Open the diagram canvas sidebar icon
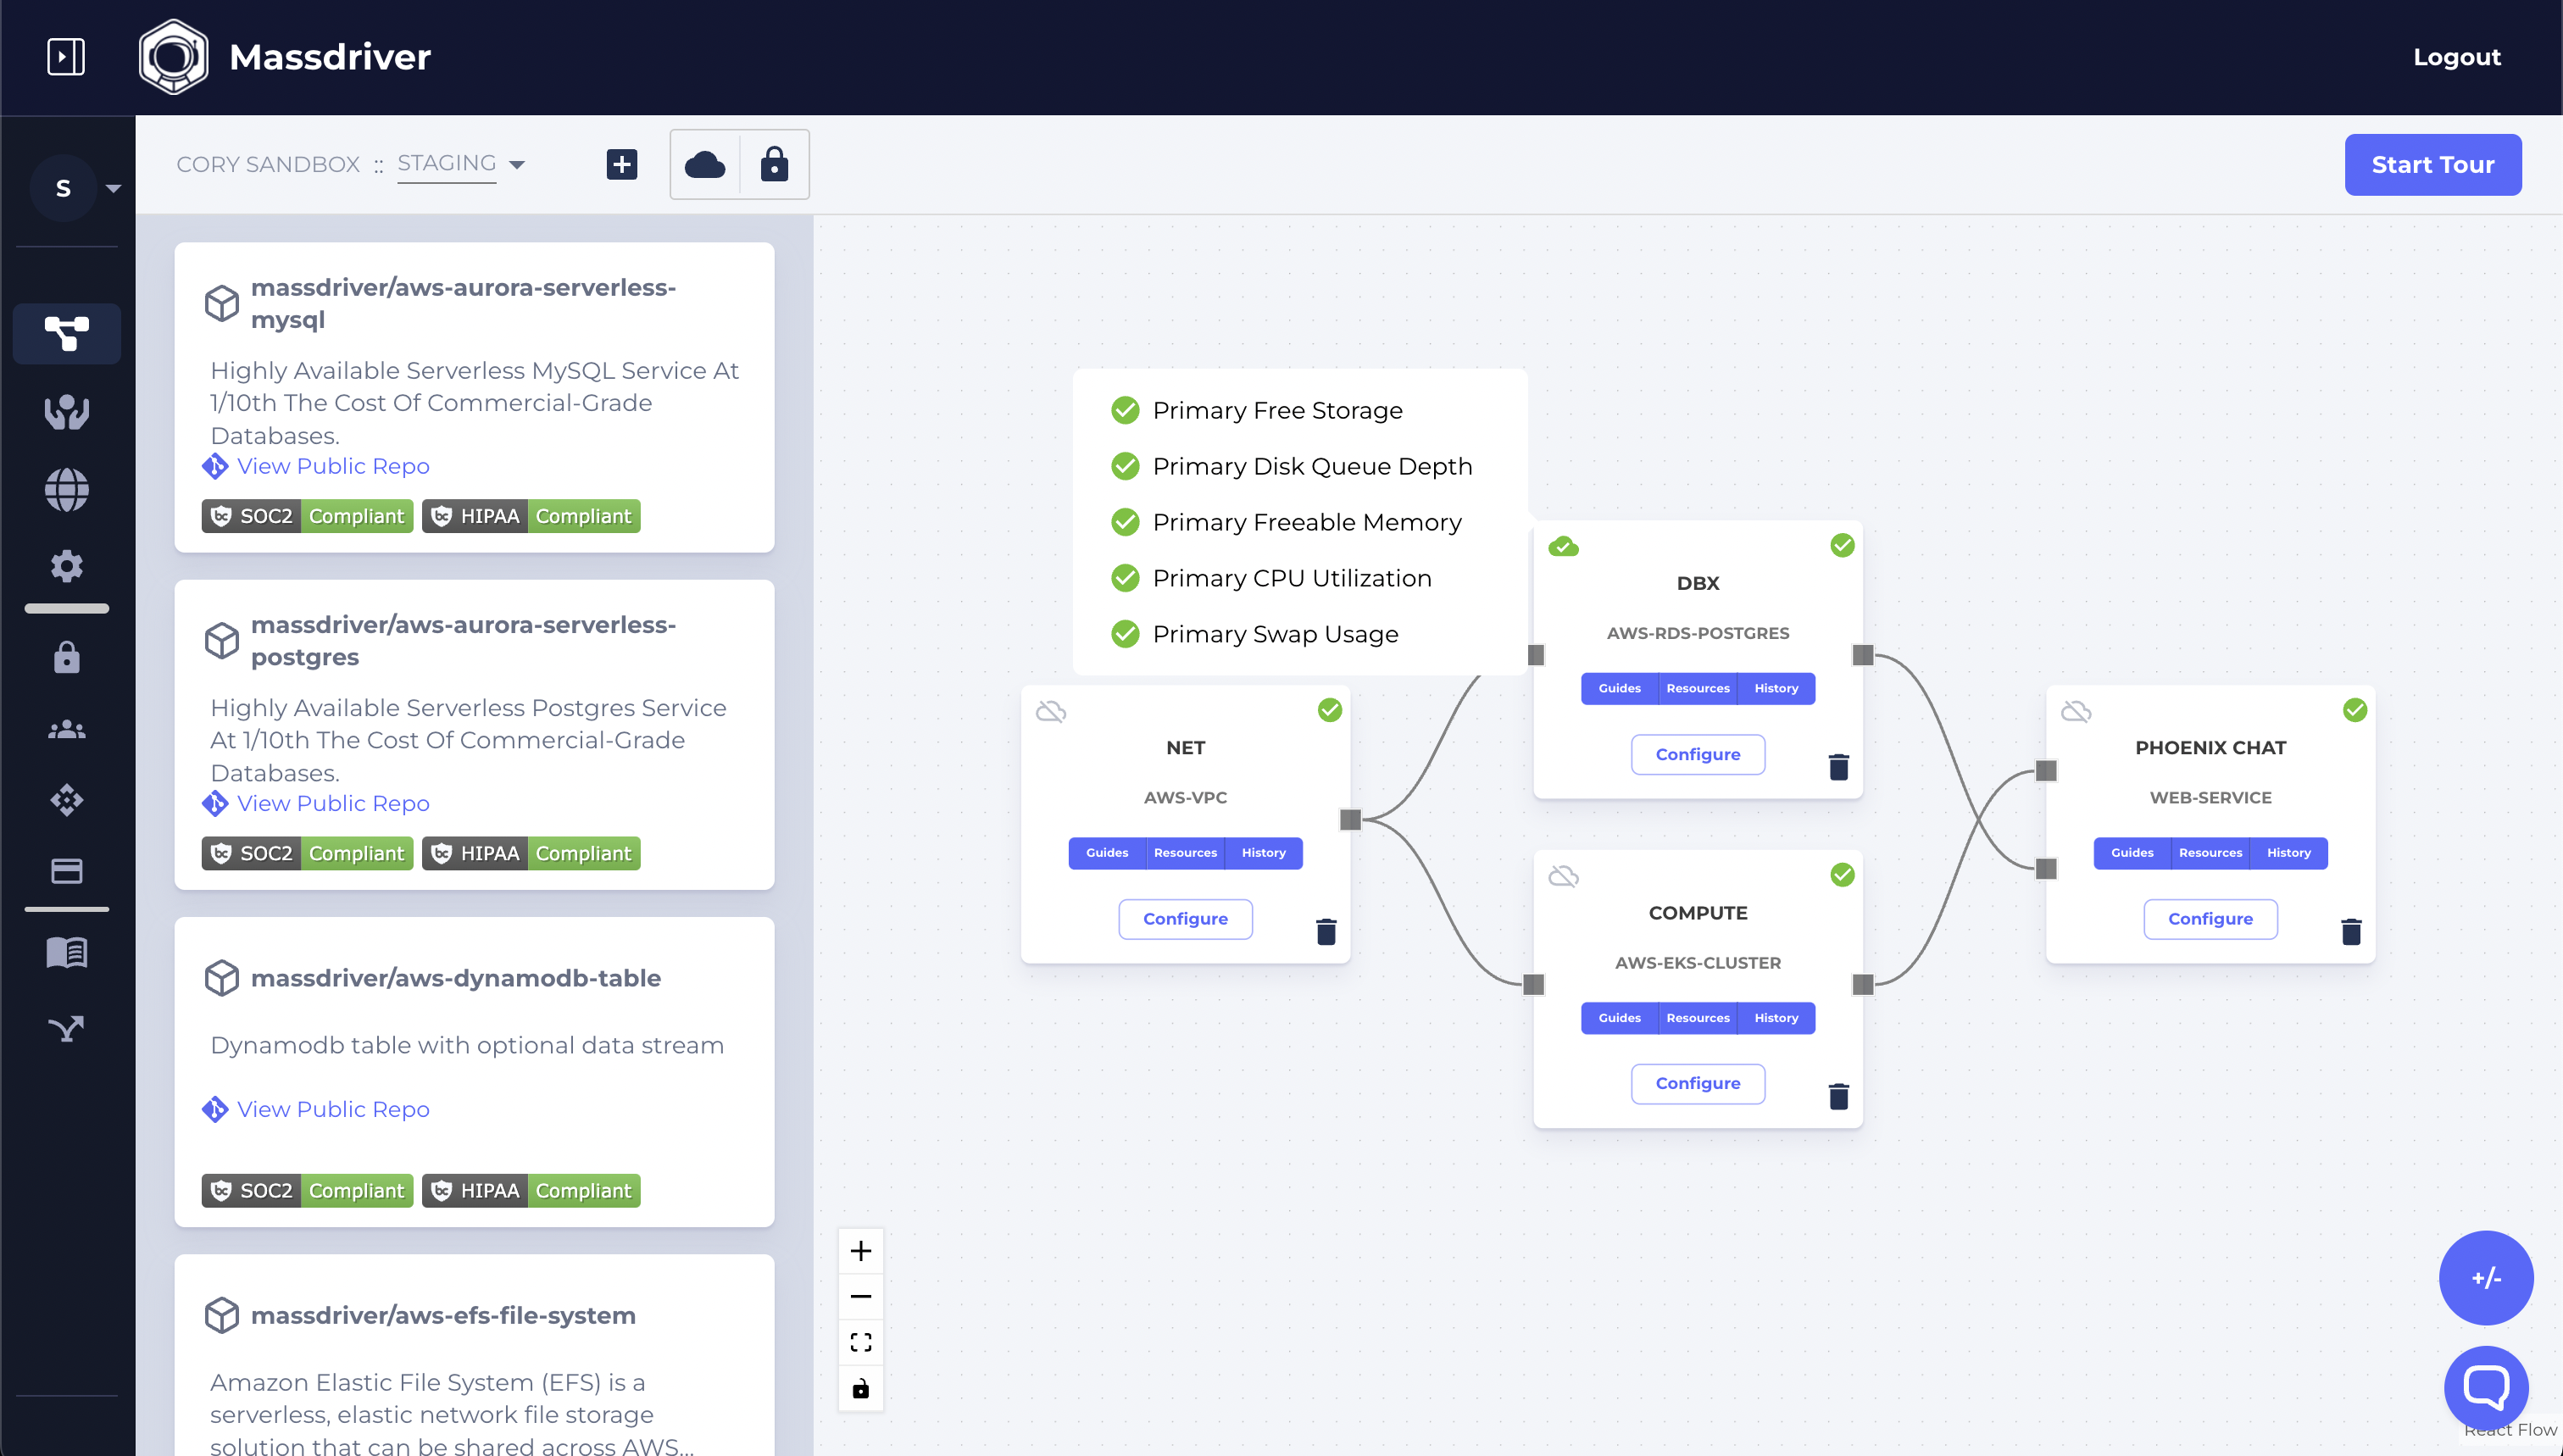Screen dimensions: 2563x1456 pos(67,333)
